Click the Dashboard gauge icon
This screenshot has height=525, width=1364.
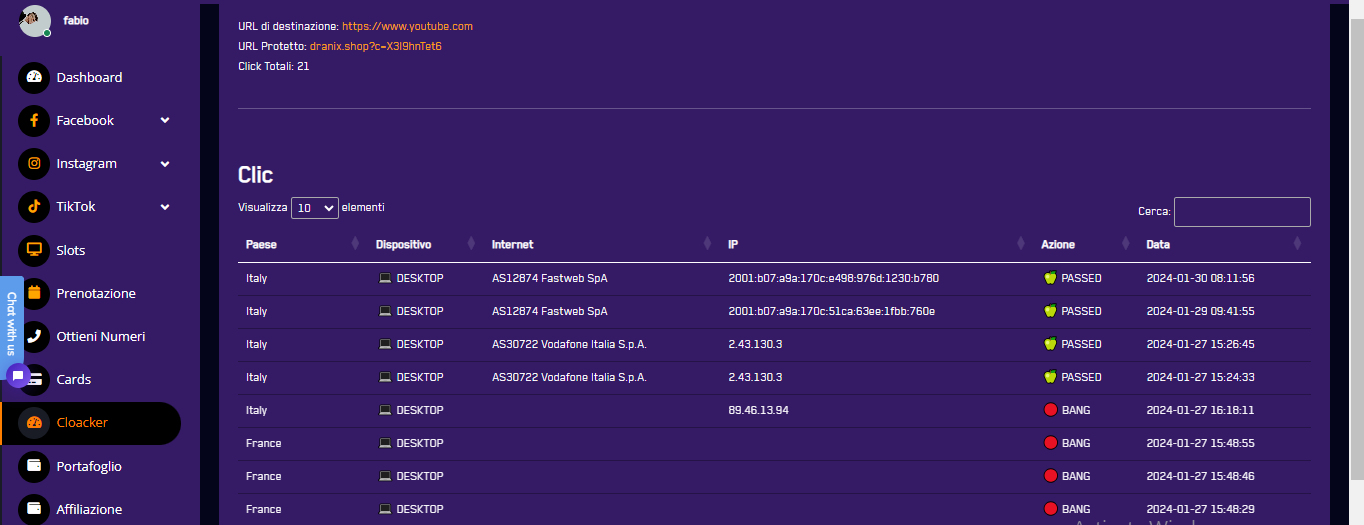point(34,77)
